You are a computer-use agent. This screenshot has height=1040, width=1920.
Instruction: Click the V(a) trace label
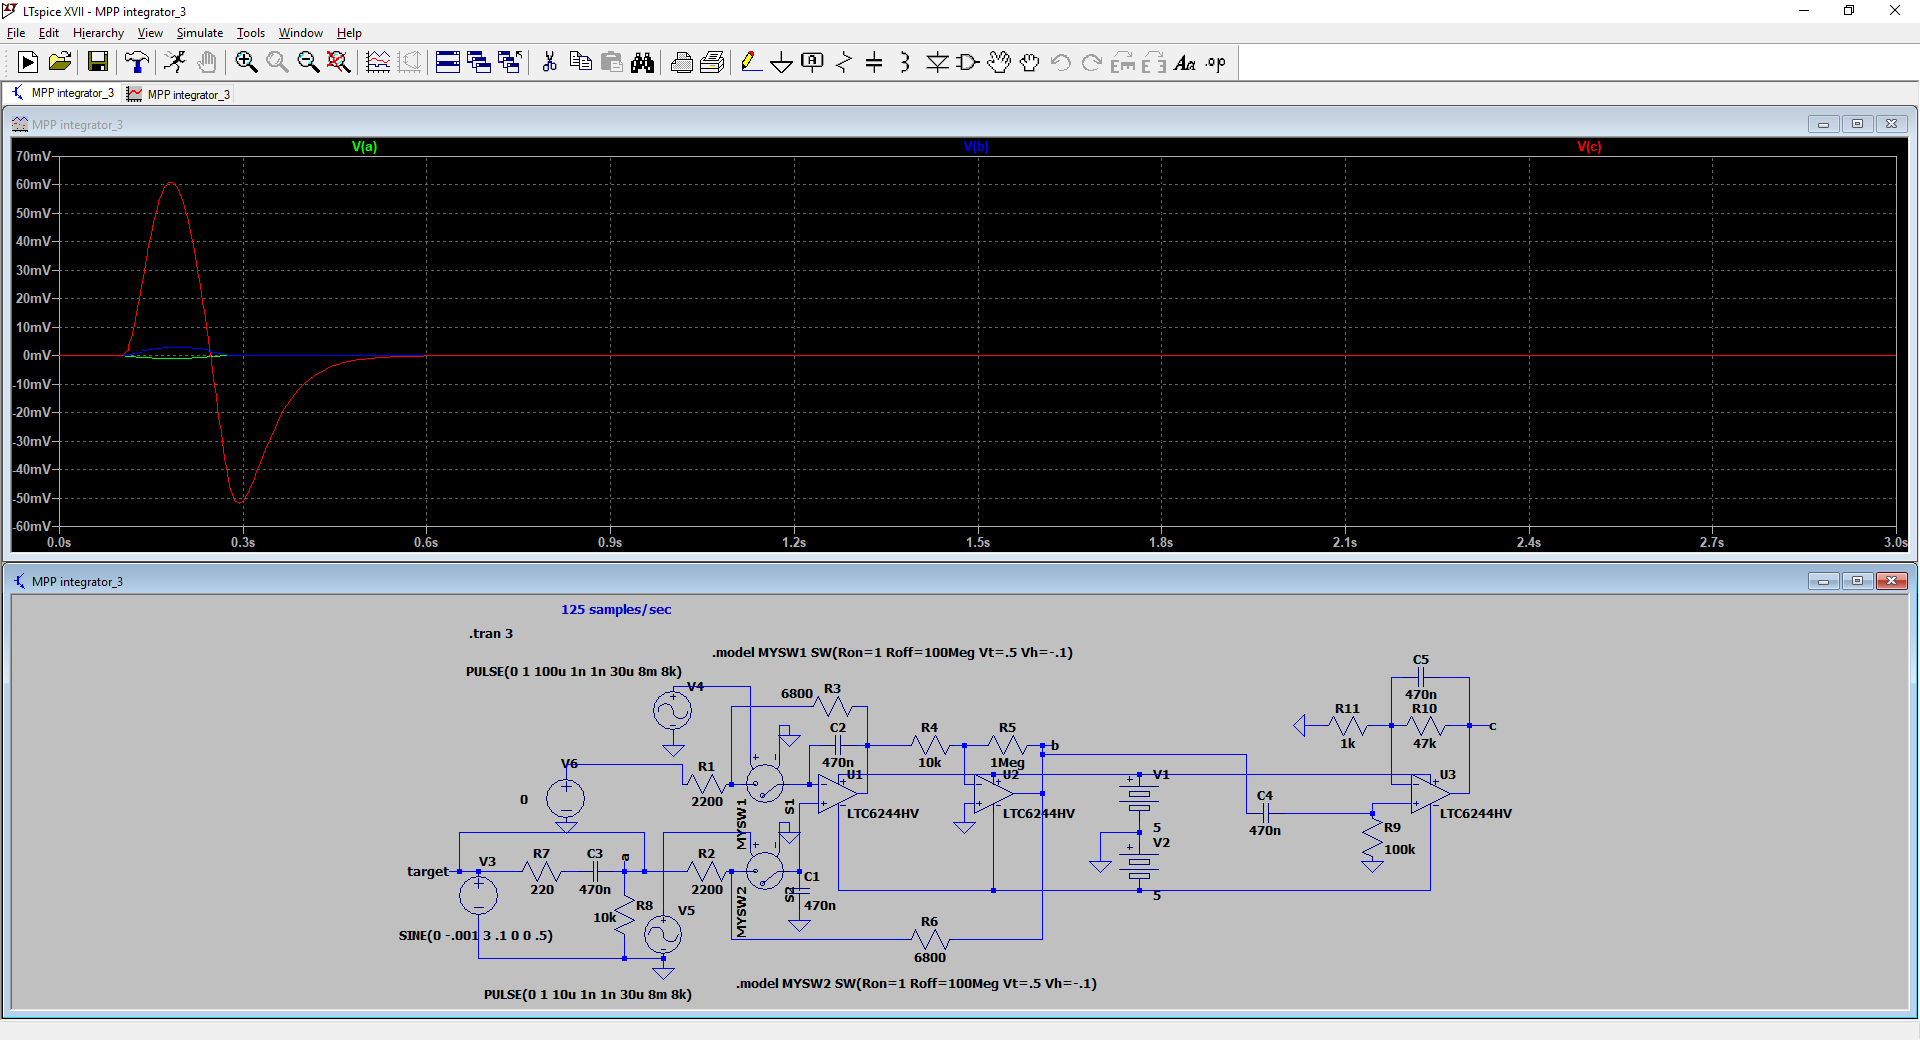(x=364, y=147)
